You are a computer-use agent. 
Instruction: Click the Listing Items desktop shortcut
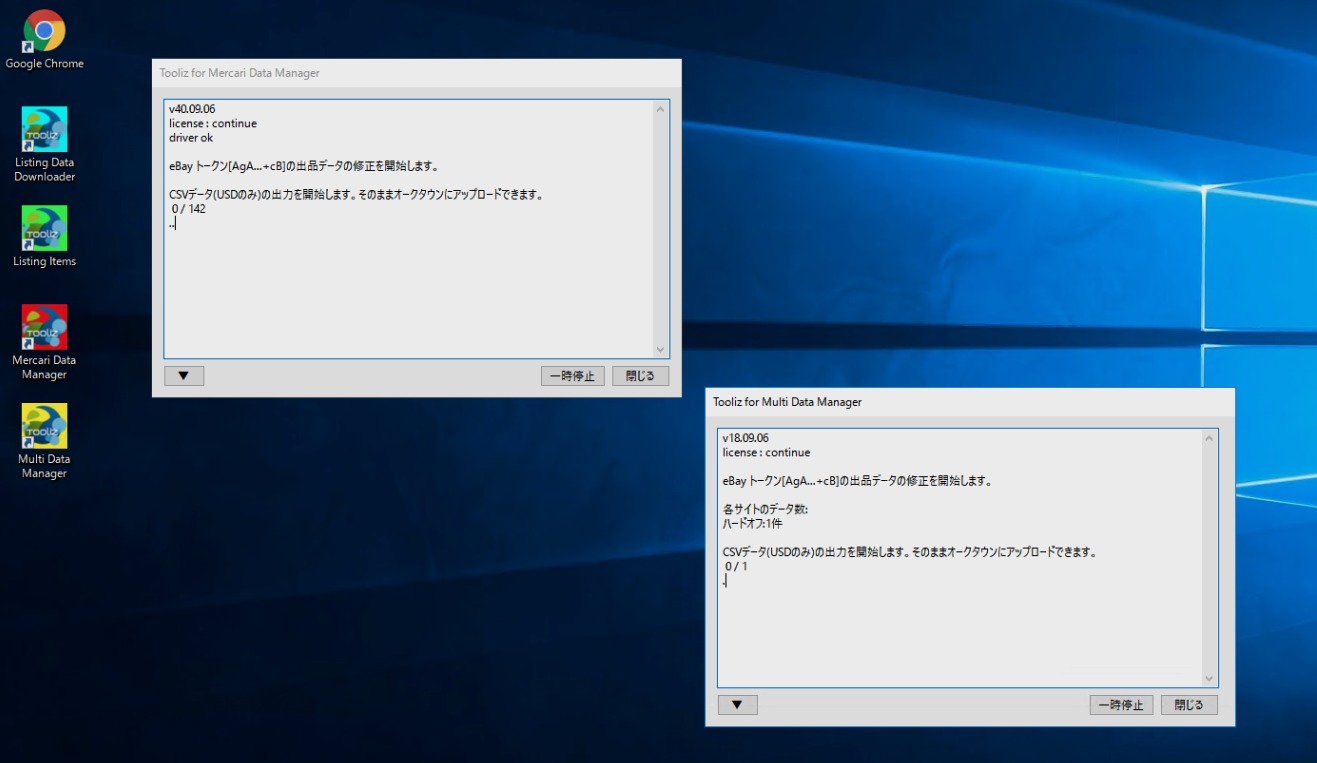point(44,229)
